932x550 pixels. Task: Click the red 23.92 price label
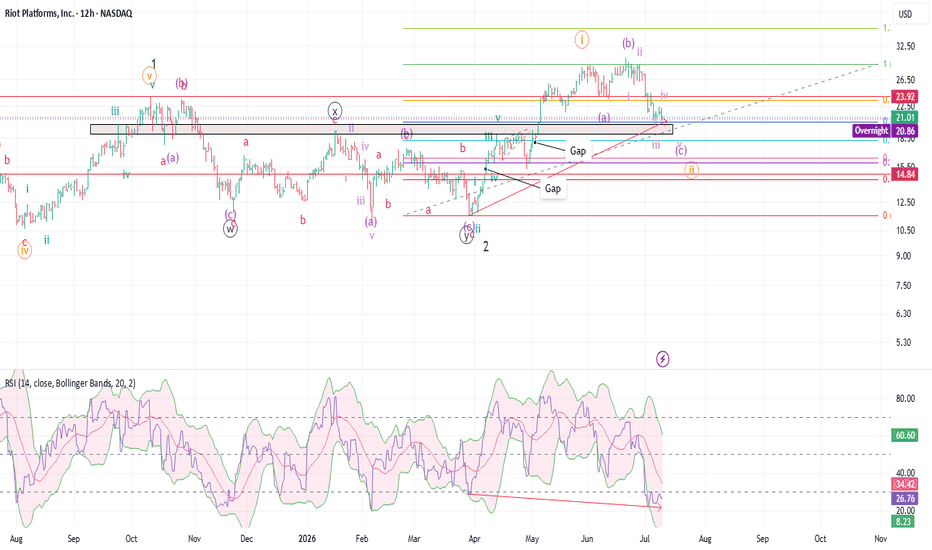pos(905,96)
